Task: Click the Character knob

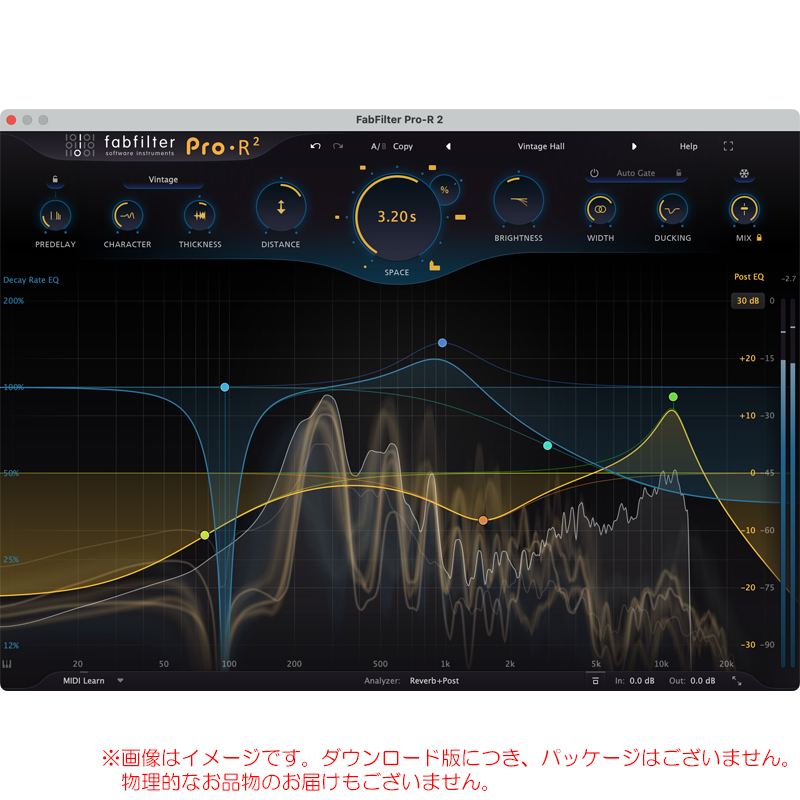Action: click(x=128, y=216)
